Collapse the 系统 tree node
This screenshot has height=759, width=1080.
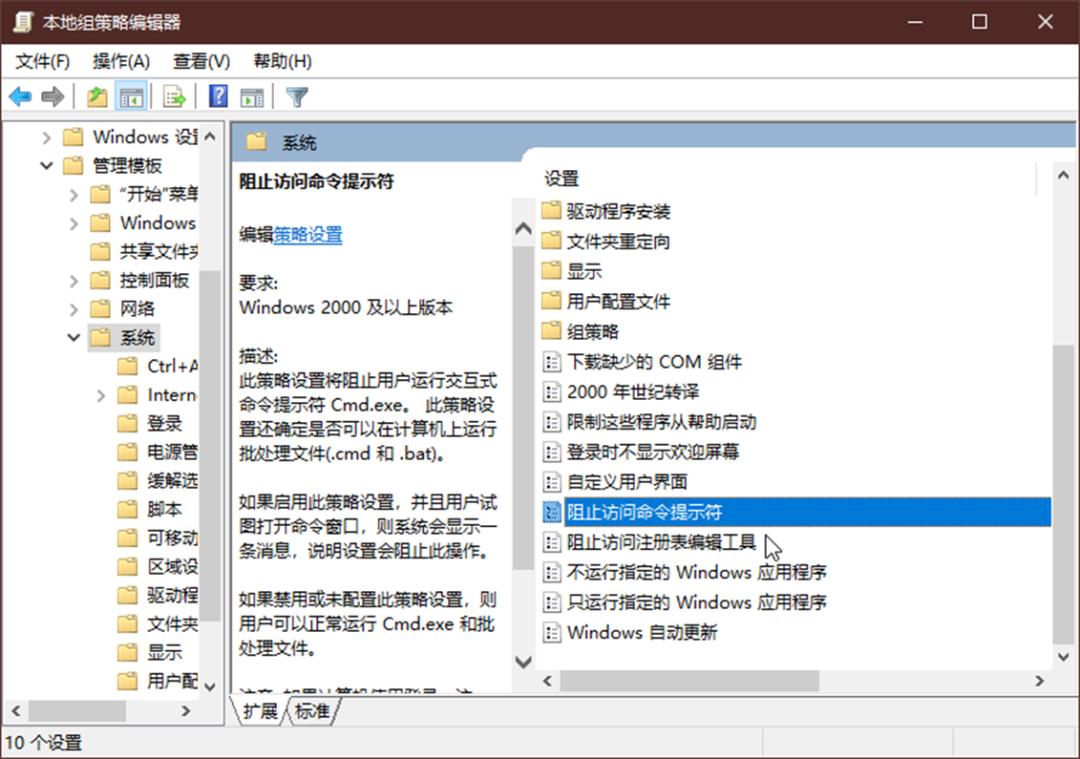pos(74,337)
